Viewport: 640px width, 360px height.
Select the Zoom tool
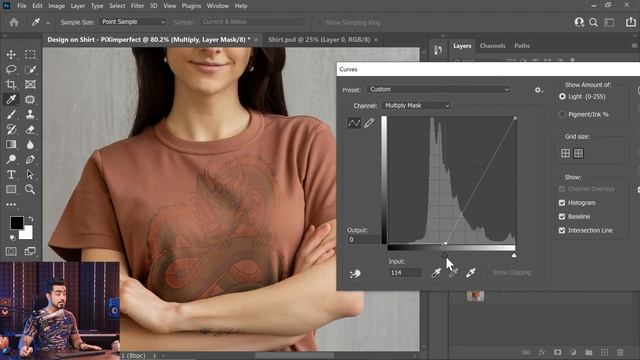coord(30,189)
